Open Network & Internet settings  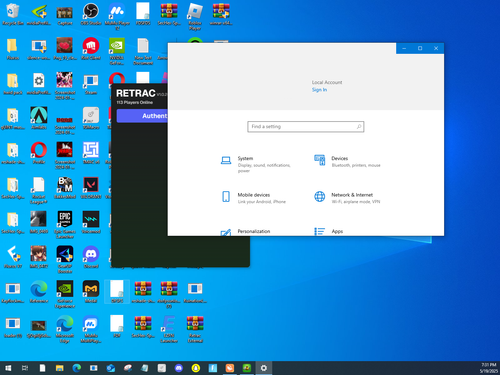[x=347, y=198]
